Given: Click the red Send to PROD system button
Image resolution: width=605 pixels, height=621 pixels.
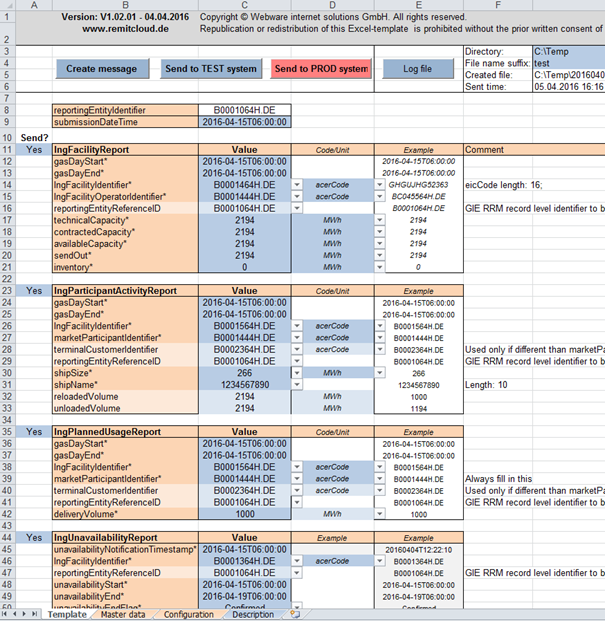Looking at the screenshot, I should click(320, 69).
